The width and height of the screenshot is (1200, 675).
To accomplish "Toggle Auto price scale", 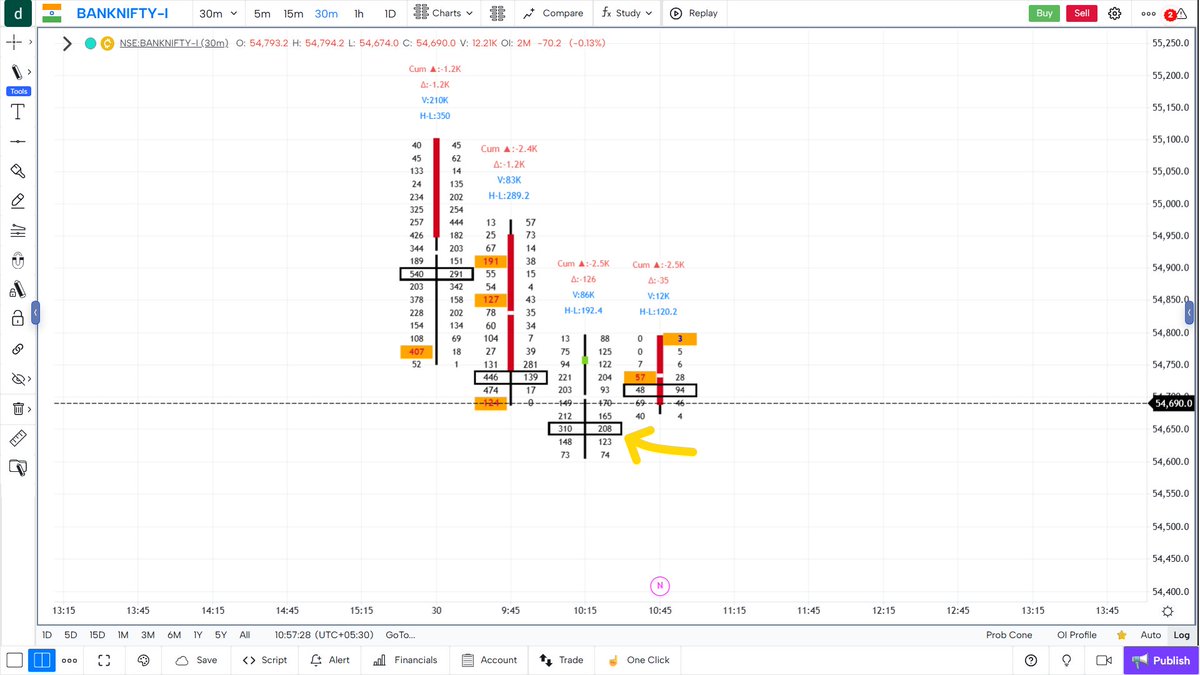I will [x=1151, y=635].
